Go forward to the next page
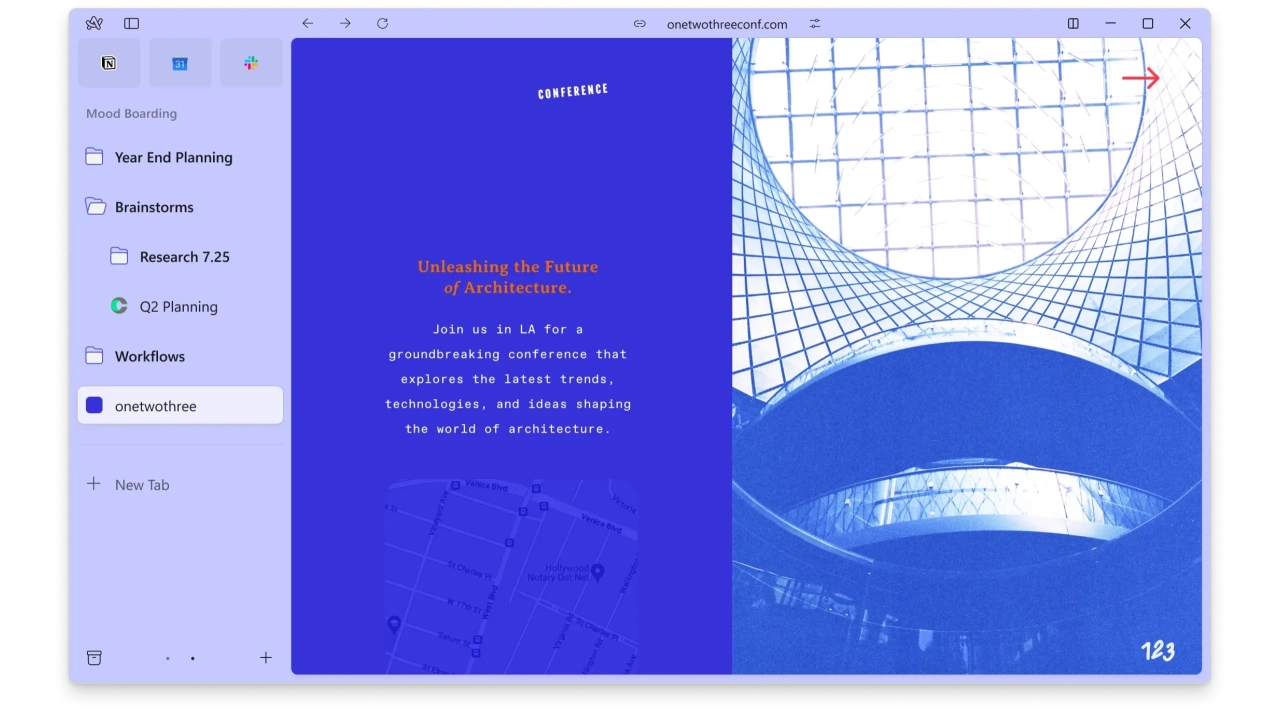1280x716 pixels. pyautogui.click(x=345, y=23)
